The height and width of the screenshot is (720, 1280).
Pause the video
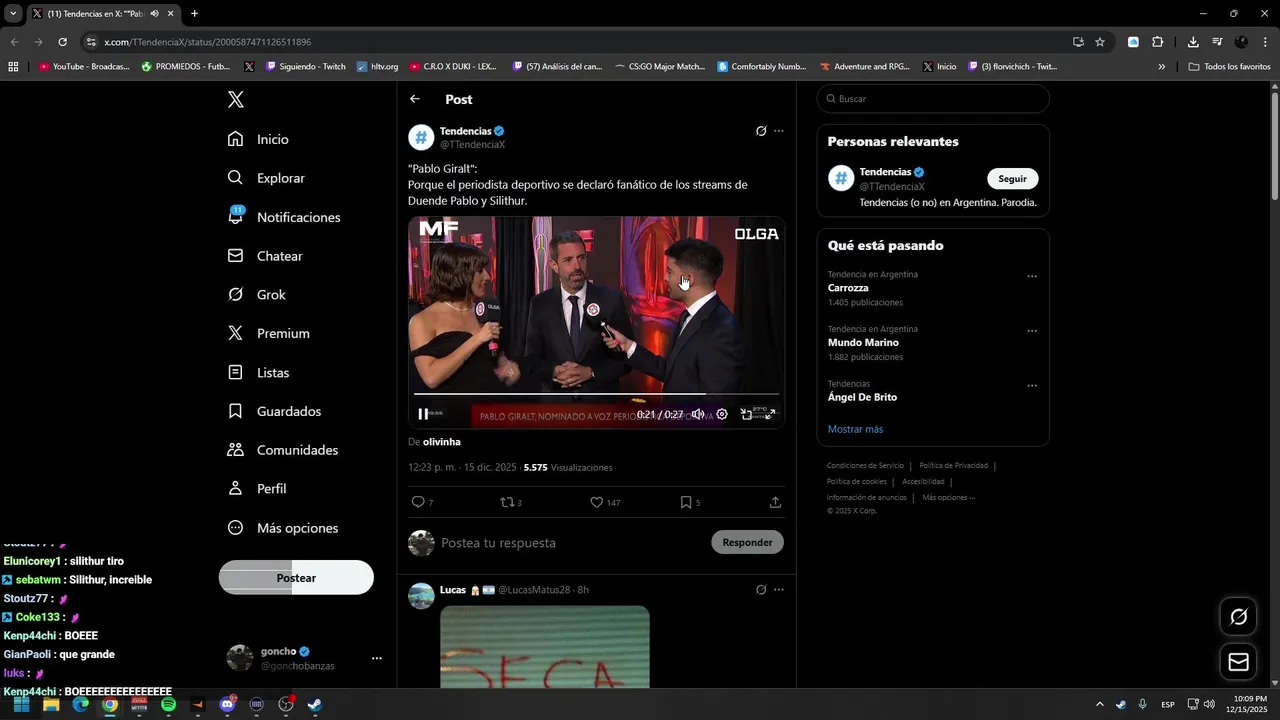tap(423, 414)
